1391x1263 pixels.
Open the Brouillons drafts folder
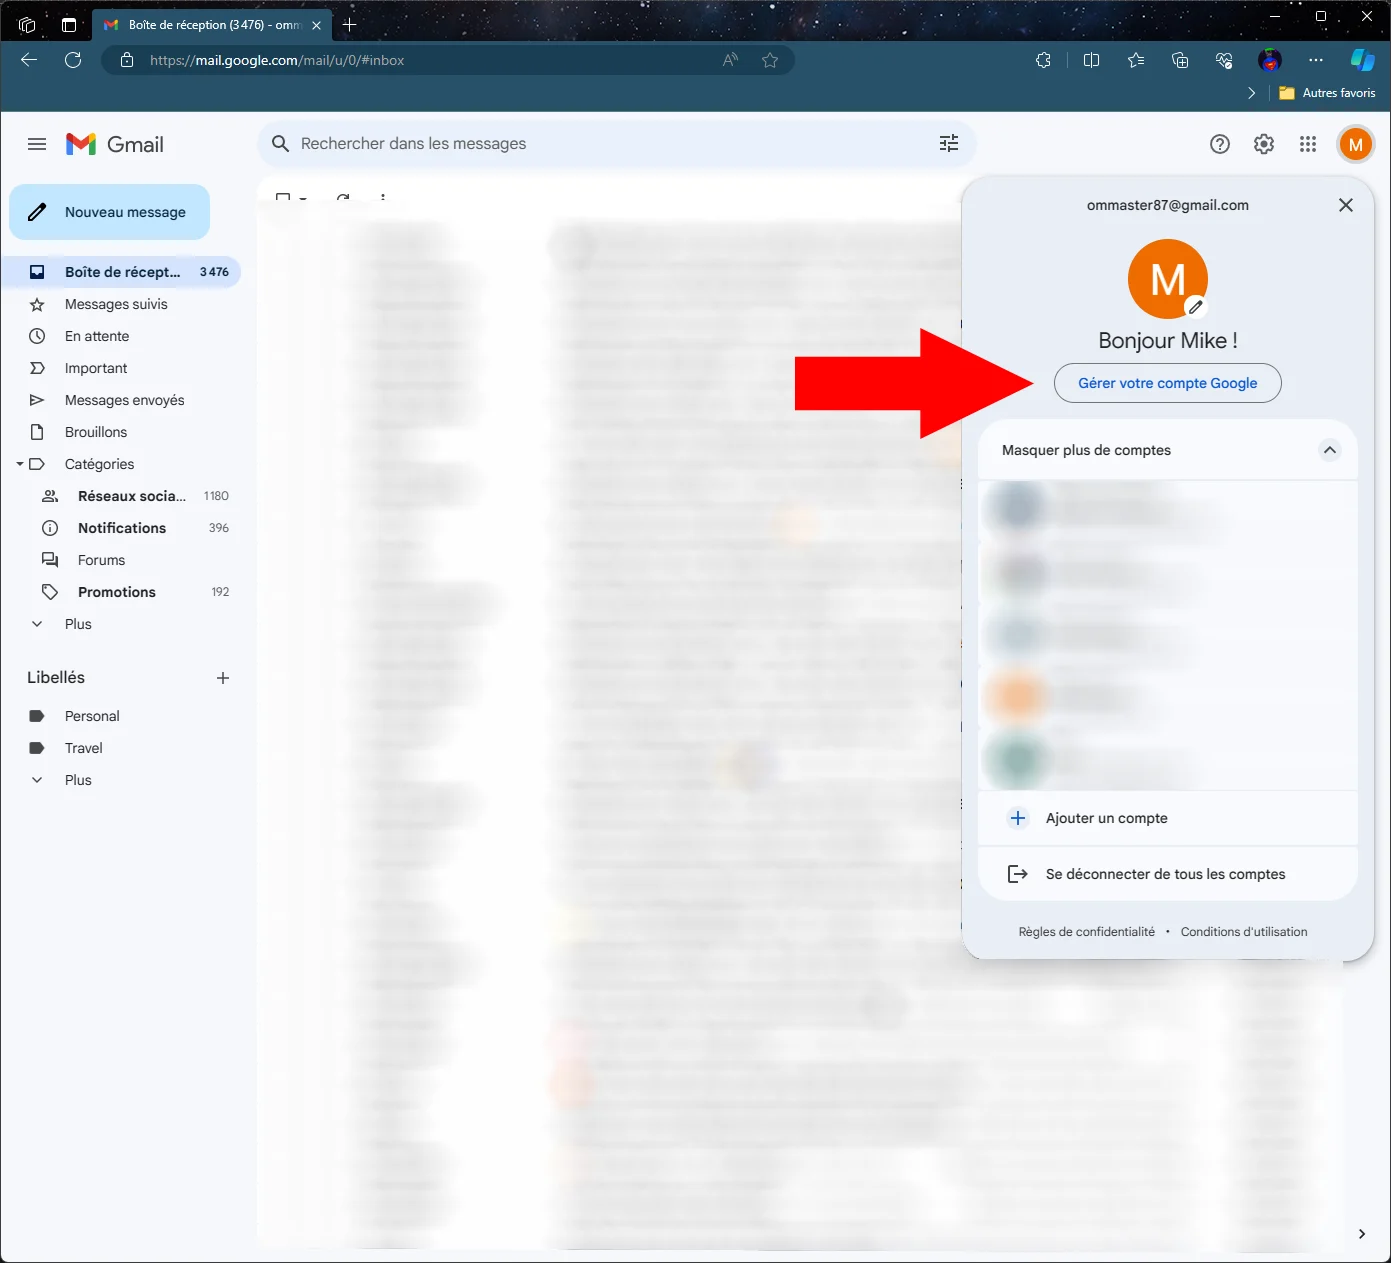click(121, 432)
